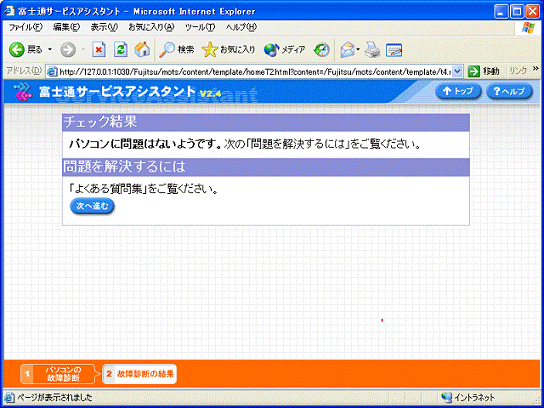Click the トップ button in header
This screenshot has height=408, width=544.
point(458,91)
